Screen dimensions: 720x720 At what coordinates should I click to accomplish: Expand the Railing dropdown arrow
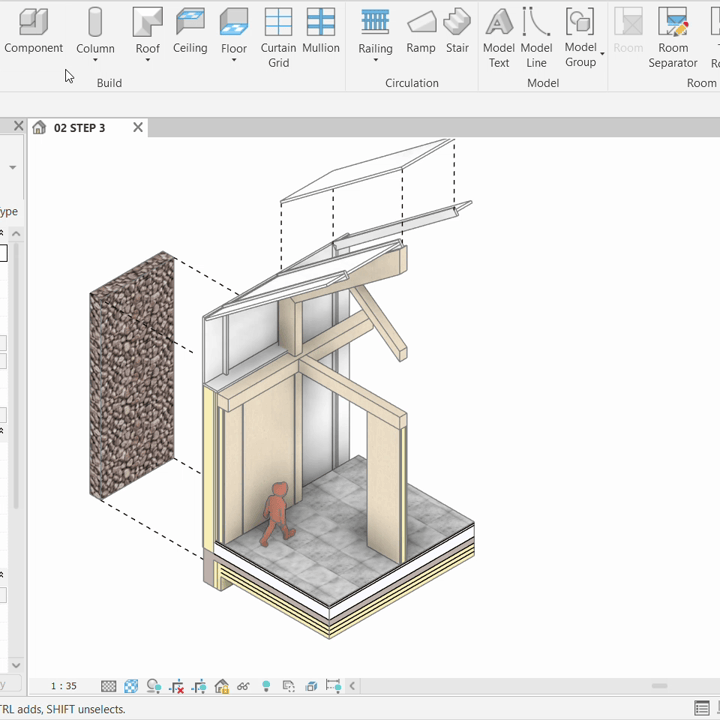[376, 61]
